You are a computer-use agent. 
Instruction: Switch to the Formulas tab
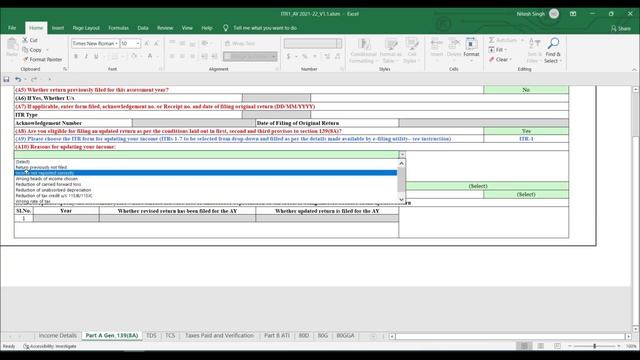pyautogui.click(x=118, y=28)
